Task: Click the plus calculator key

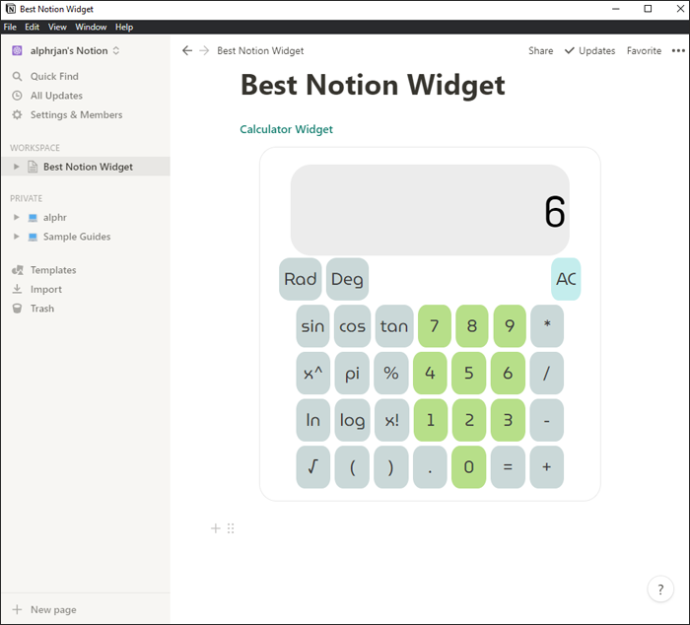Action: click(547, 467)
